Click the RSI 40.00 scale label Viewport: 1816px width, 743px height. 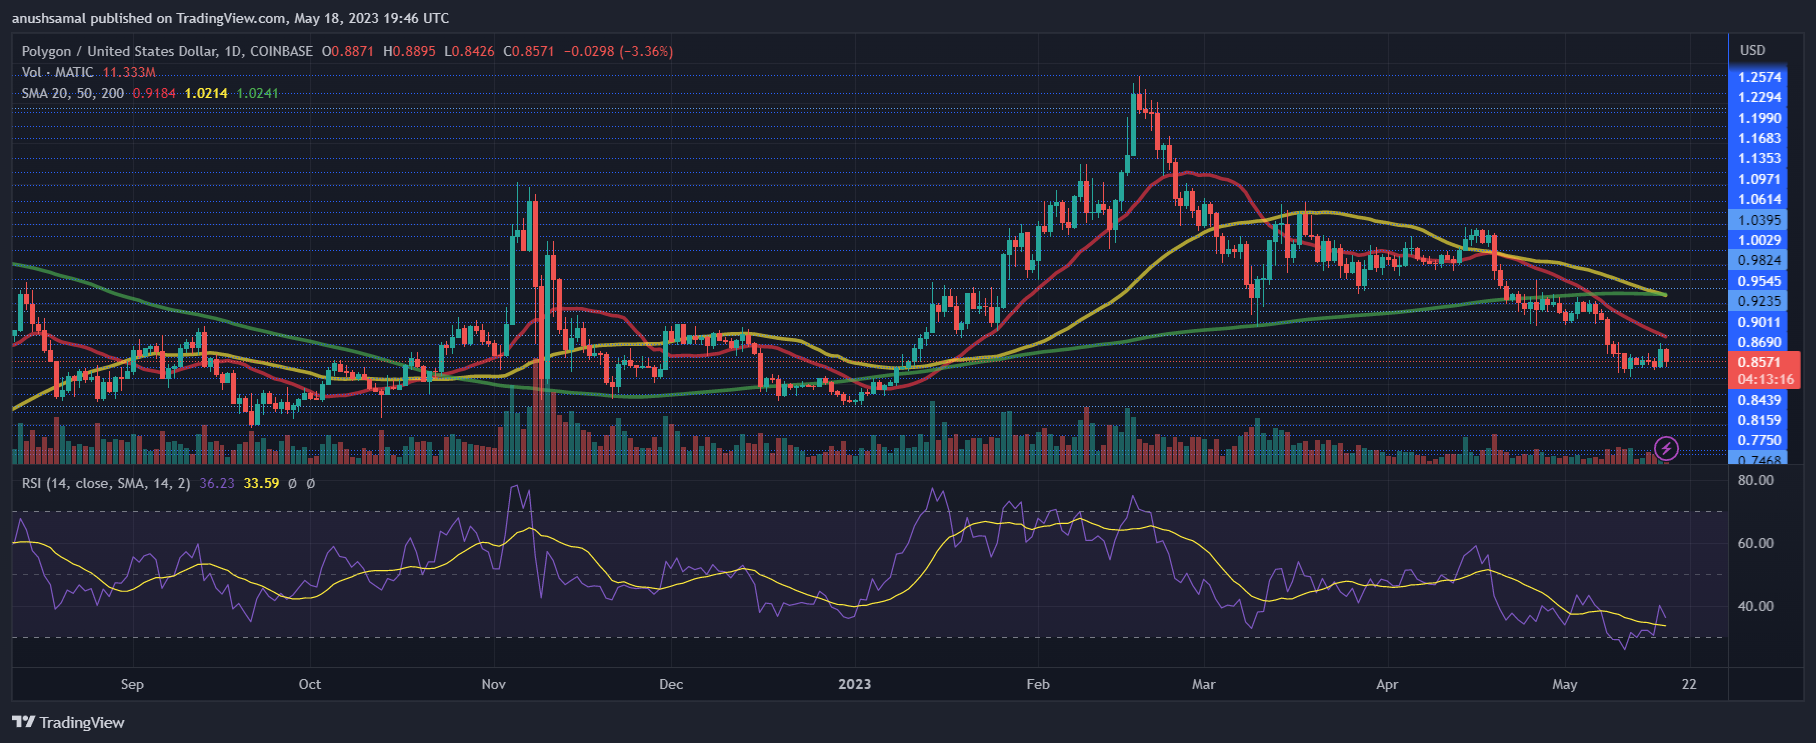click(1756, 606)
